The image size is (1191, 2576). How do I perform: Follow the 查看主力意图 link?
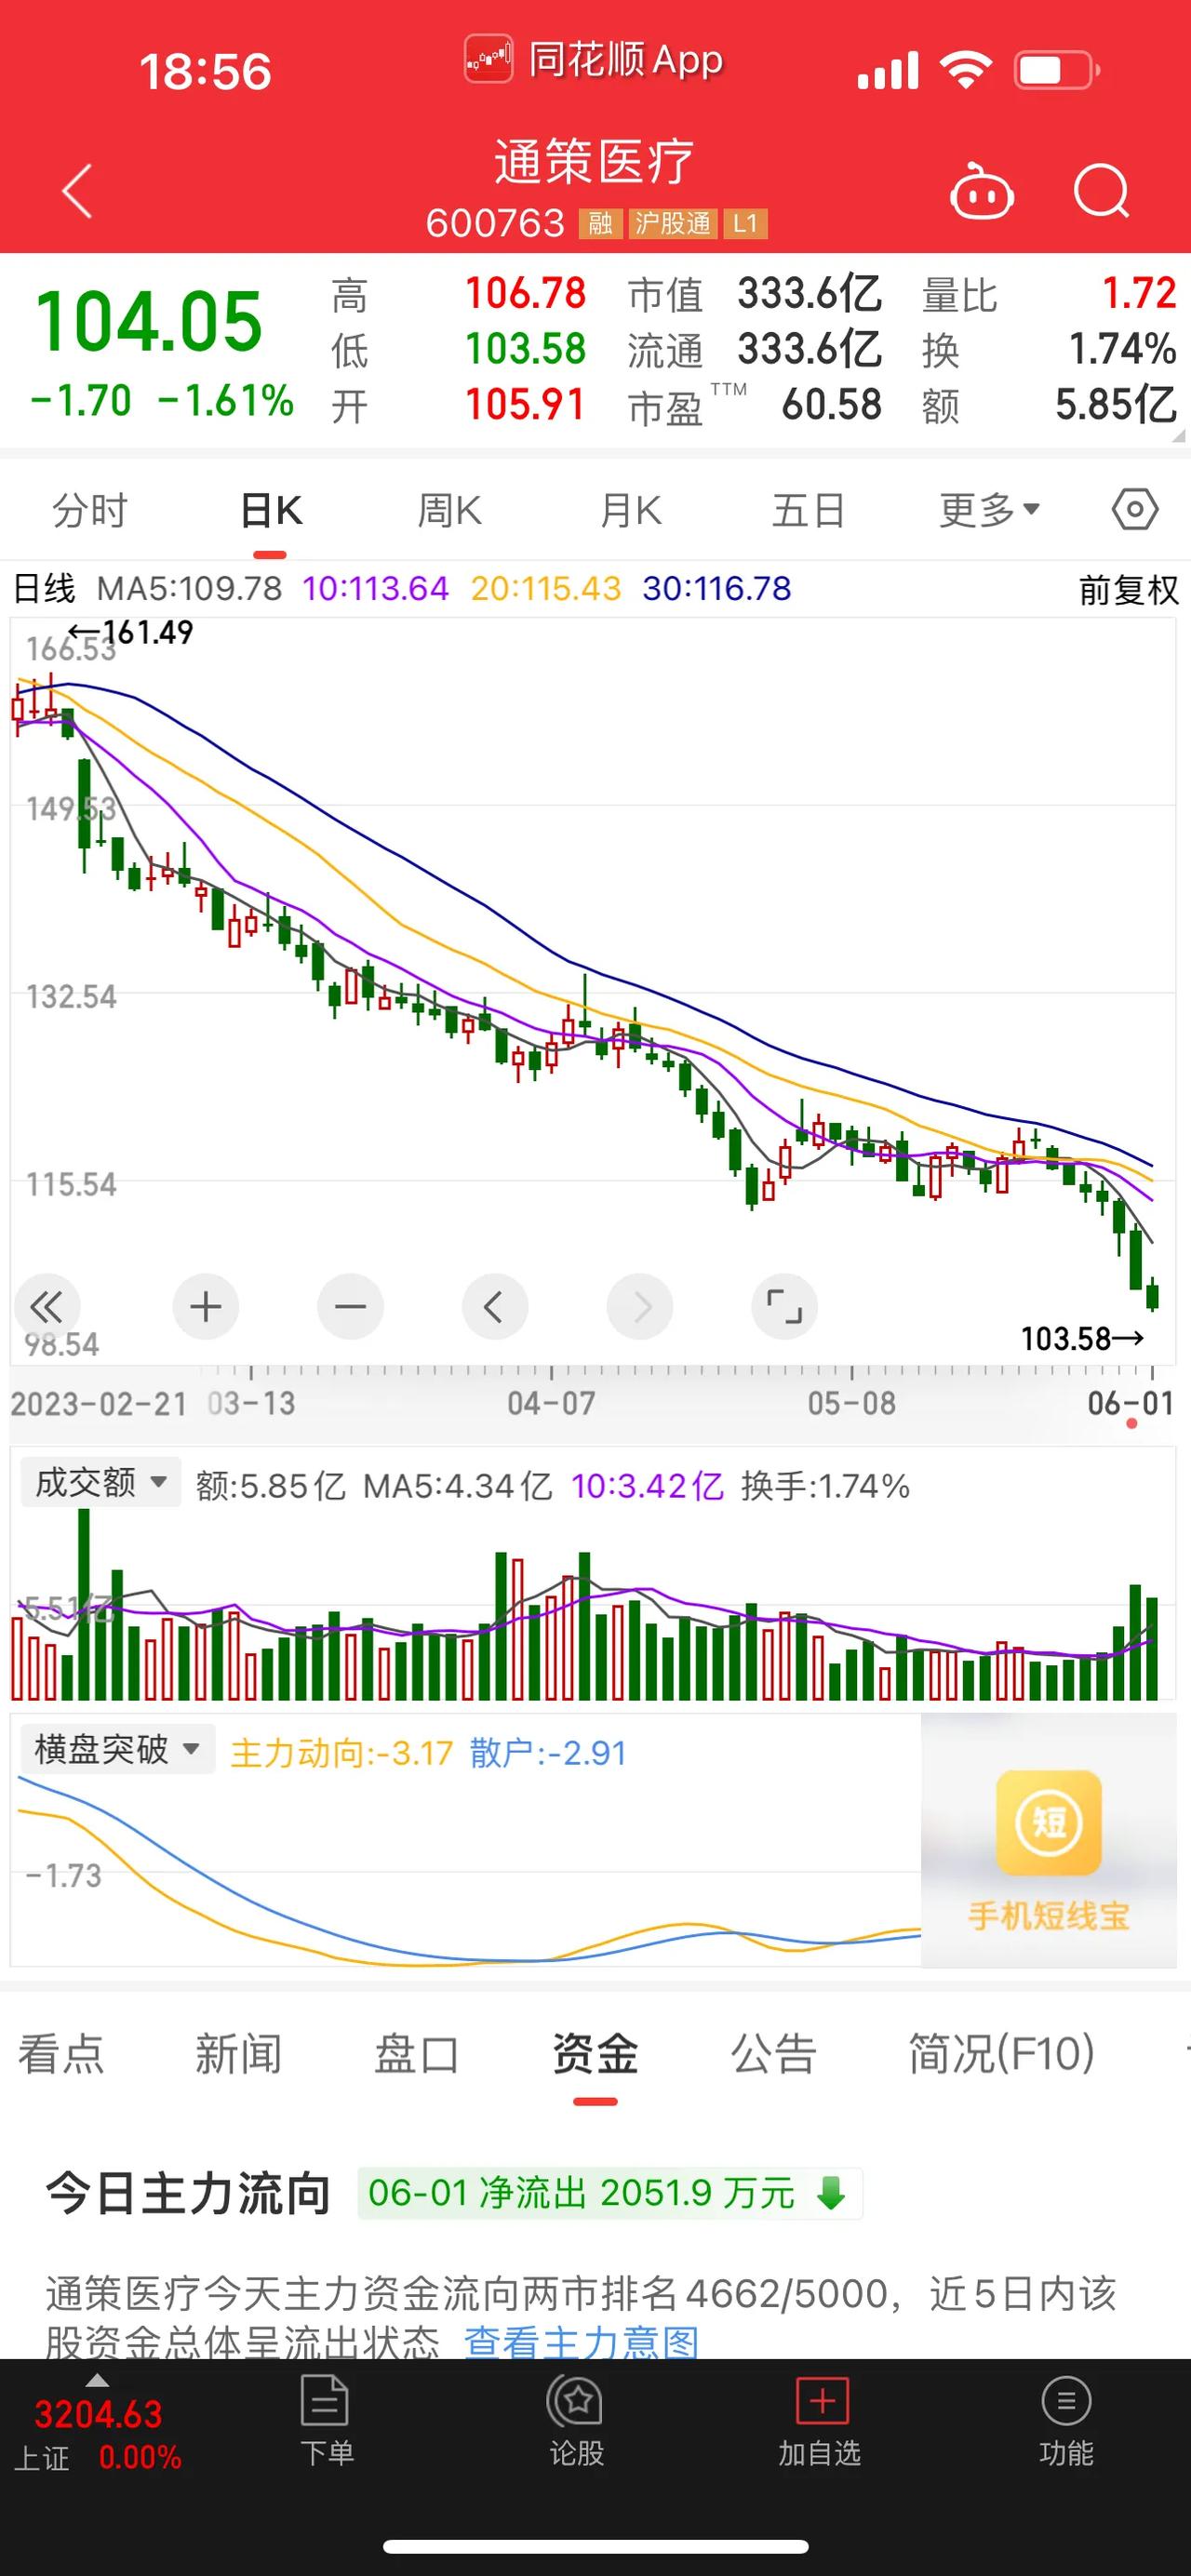click(581, 2343)
